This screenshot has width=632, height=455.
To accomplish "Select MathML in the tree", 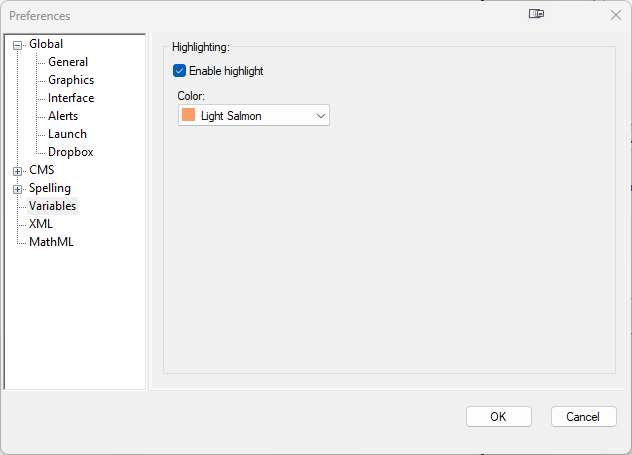I will tap(51, 242).
